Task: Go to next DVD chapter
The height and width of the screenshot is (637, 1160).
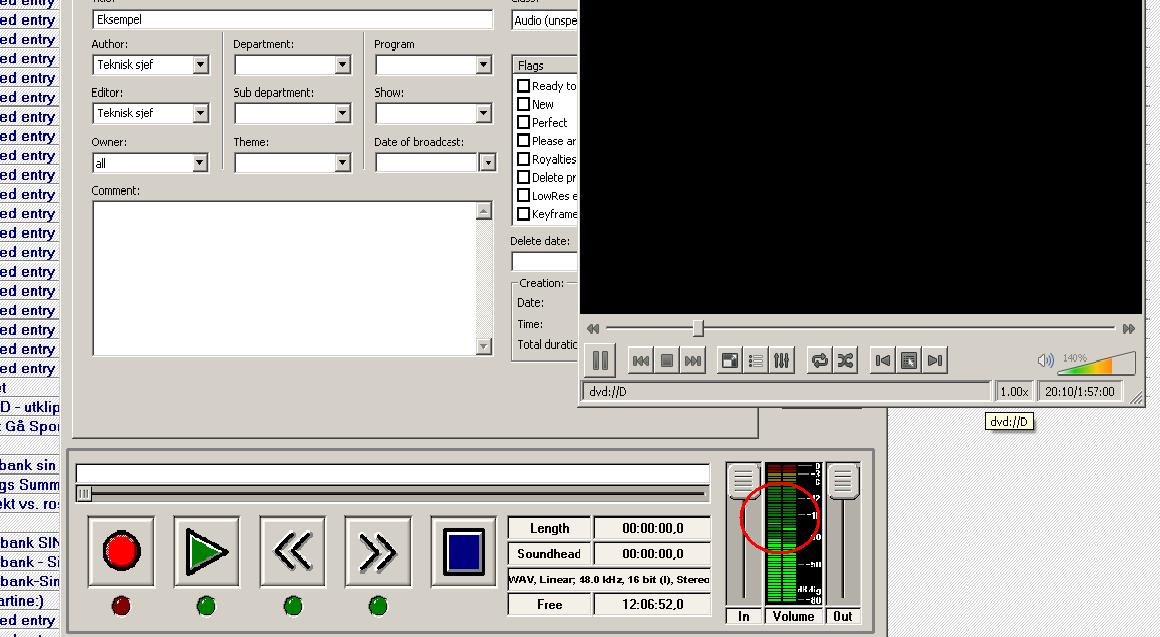Action: [x=935, y=360]
